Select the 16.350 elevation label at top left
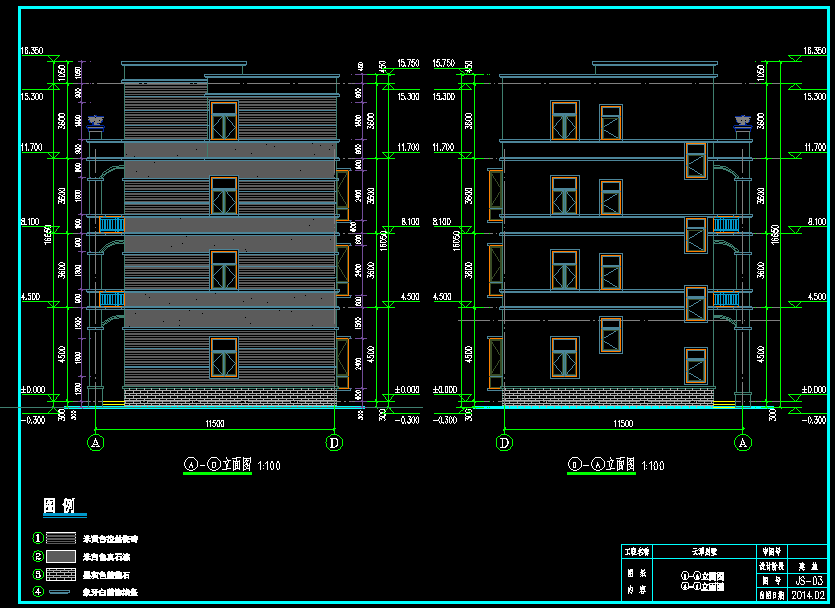 pos(31,50)
